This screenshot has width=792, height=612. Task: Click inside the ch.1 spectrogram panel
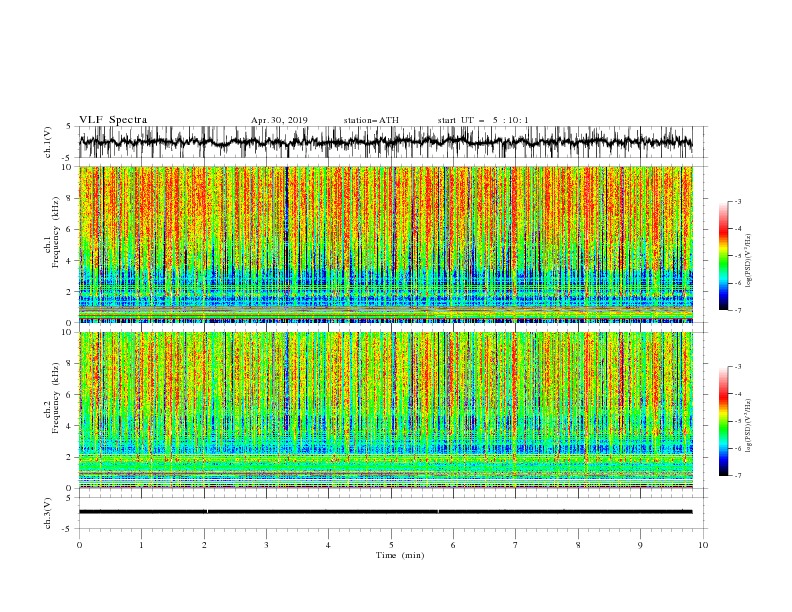pyautogui.click(x=386, y=244)
